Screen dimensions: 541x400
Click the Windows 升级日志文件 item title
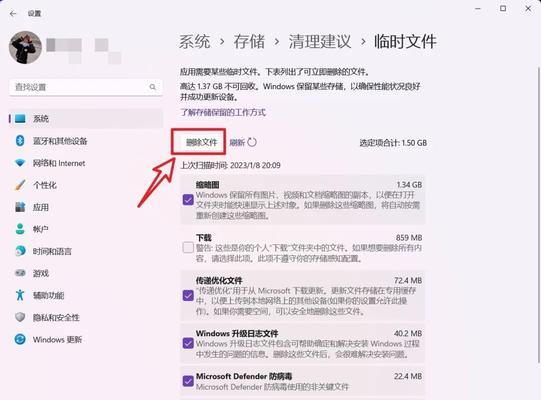click(237, 333)
